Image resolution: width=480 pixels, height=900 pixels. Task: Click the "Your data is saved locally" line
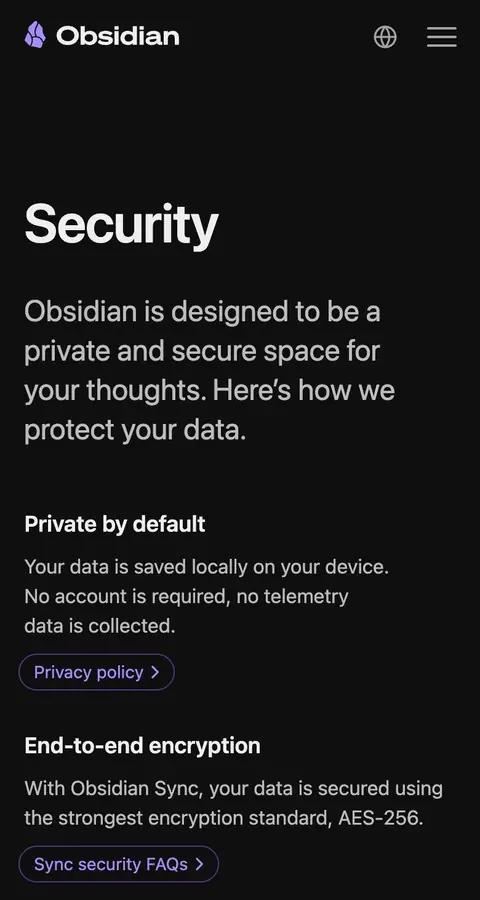pyautogui.click(x=207, y=567)
